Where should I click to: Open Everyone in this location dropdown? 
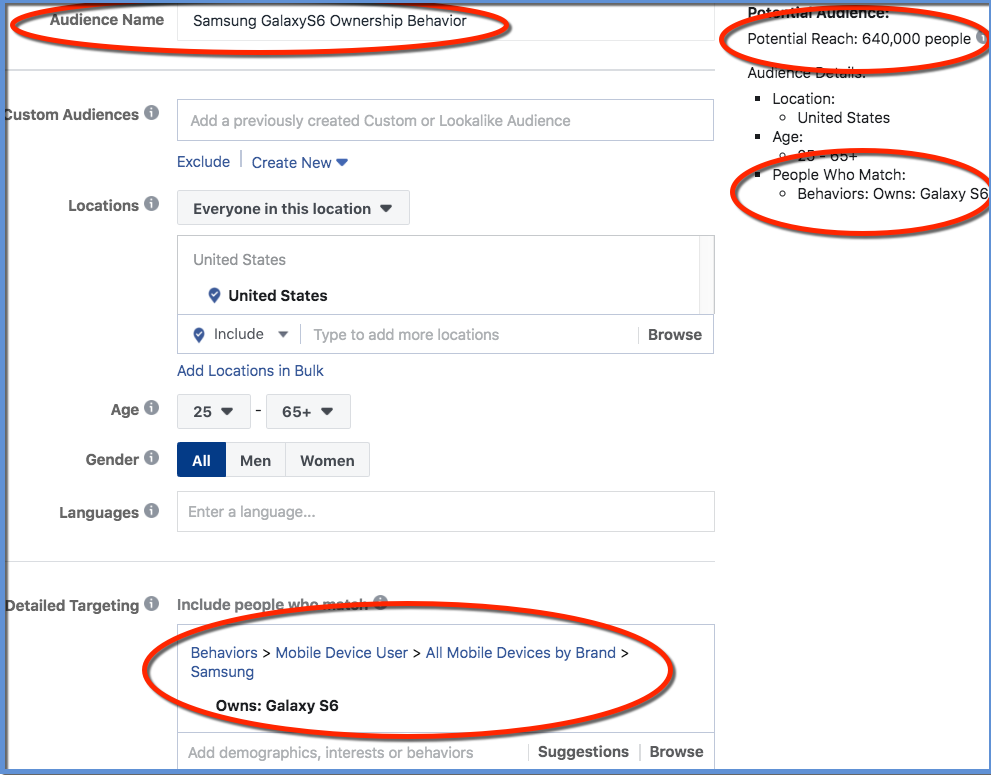(293, 208)
